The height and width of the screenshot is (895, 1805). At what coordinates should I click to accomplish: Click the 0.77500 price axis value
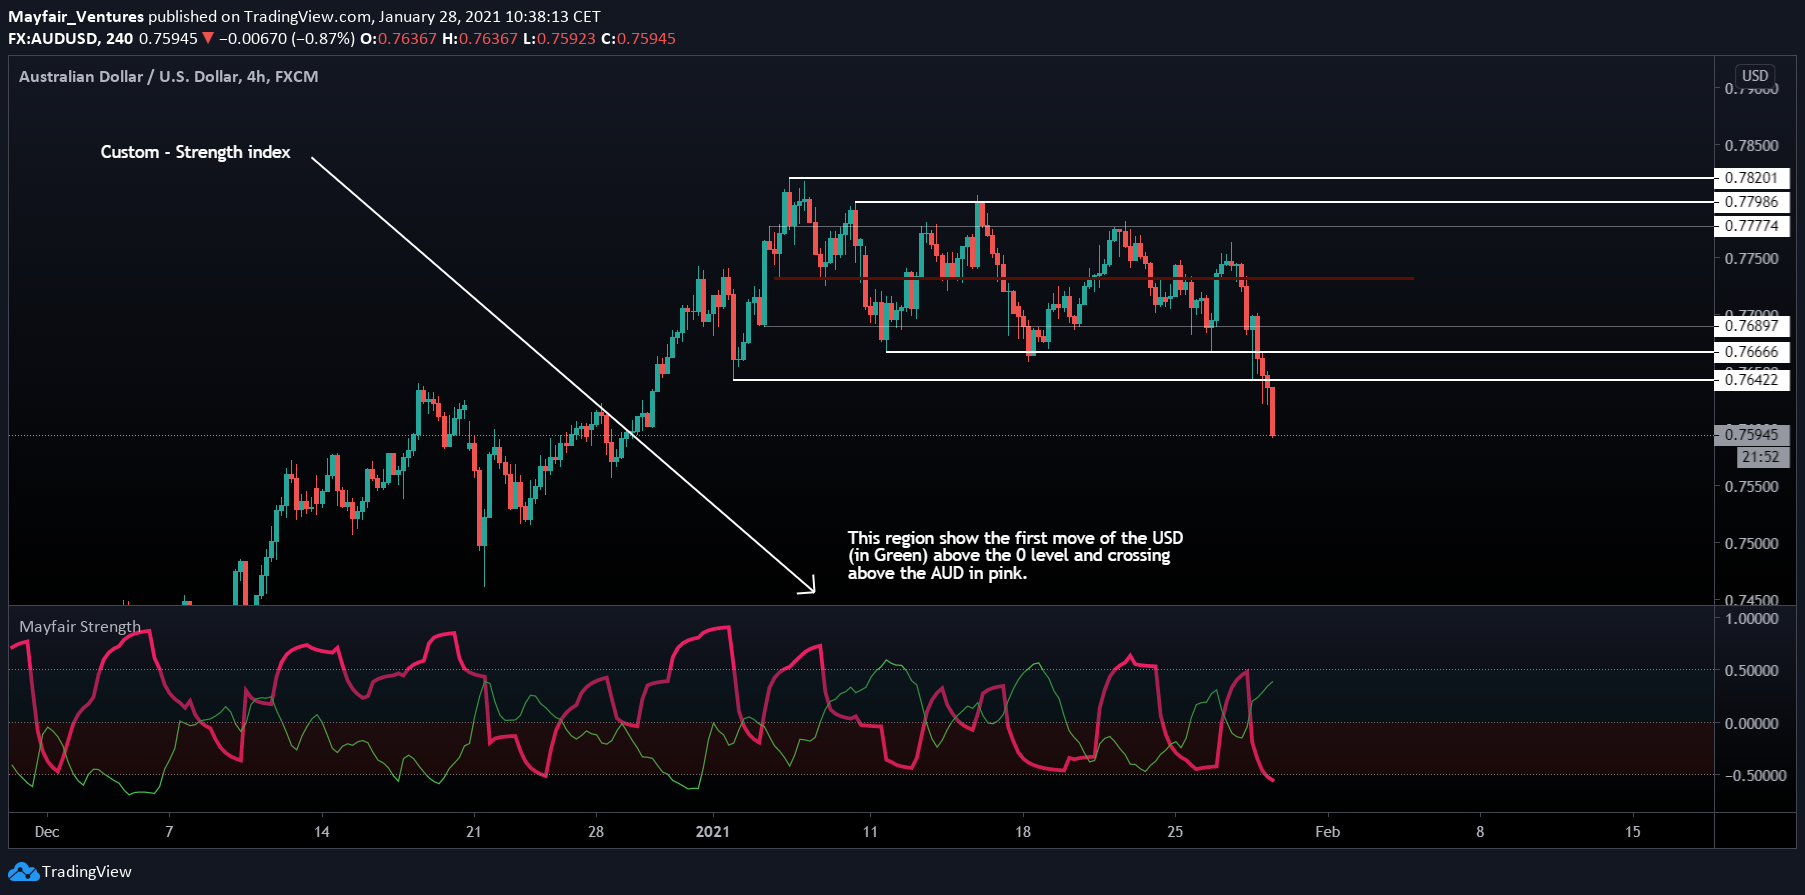1751,259
